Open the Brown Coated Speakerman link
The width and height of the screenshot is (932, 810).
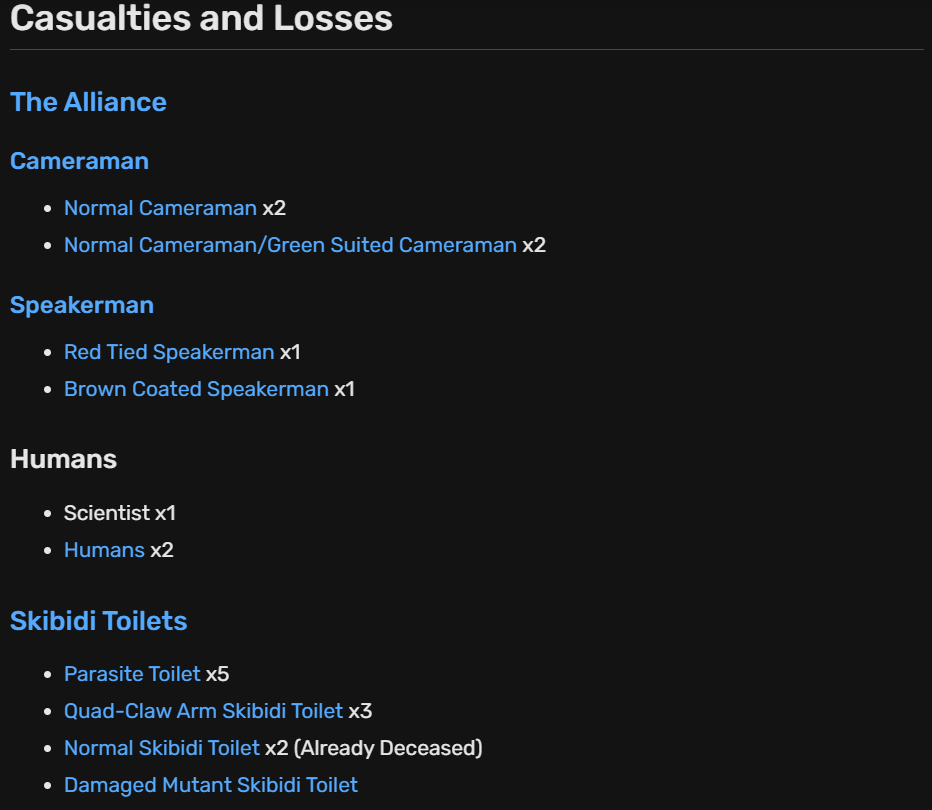(196, 389)
